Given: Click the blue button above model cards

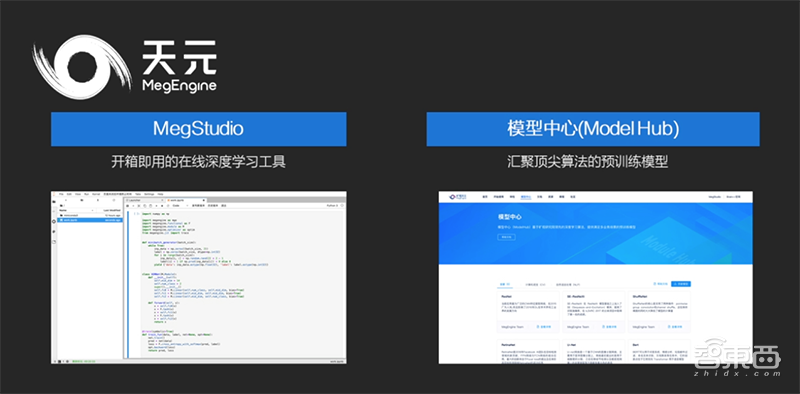Looking at the screenshot, I should 681,284.
